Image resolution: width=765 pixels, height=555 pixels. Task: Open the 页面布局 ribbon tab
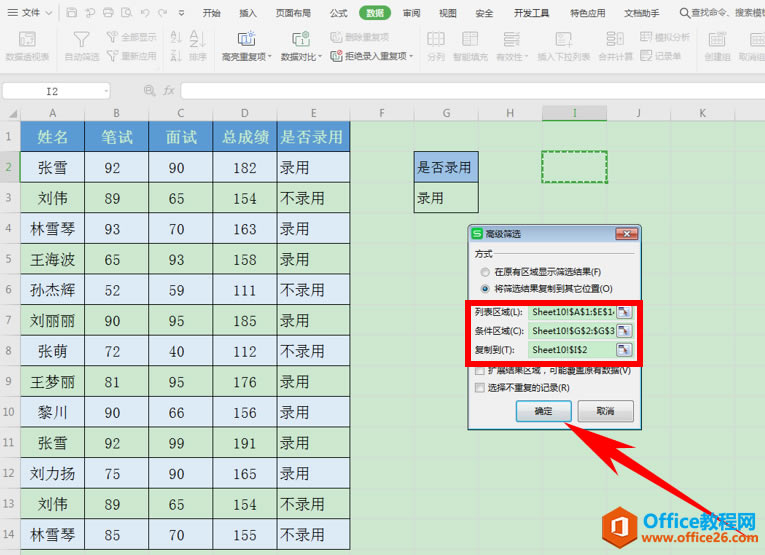293,13
